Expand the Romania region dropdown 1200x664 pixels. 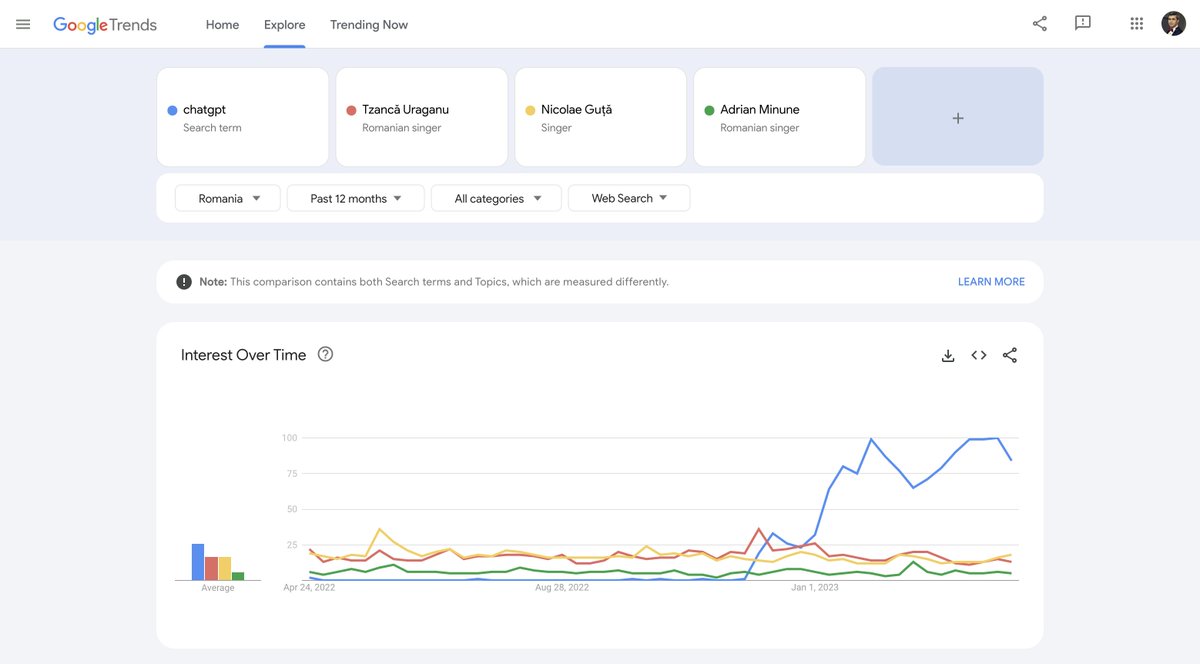click(228, 198)
